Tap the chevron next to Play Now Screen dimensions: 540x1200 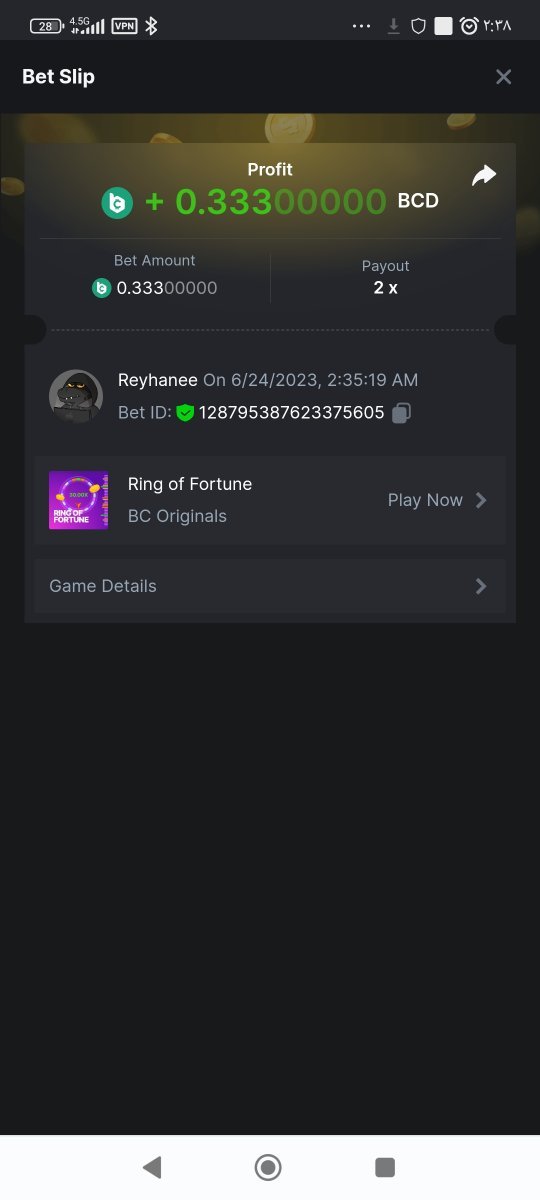tap(481, 500)
